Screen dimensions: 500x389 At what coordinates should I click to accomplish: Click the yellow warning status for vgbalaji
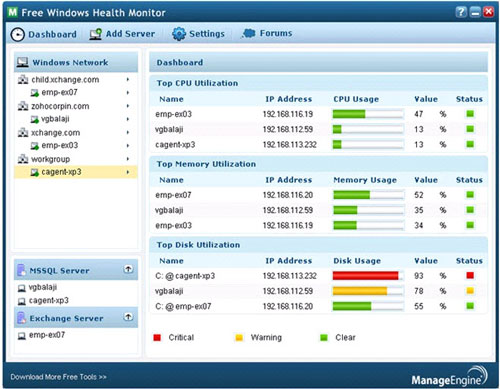pyautogui.click(x=470, y=291)
